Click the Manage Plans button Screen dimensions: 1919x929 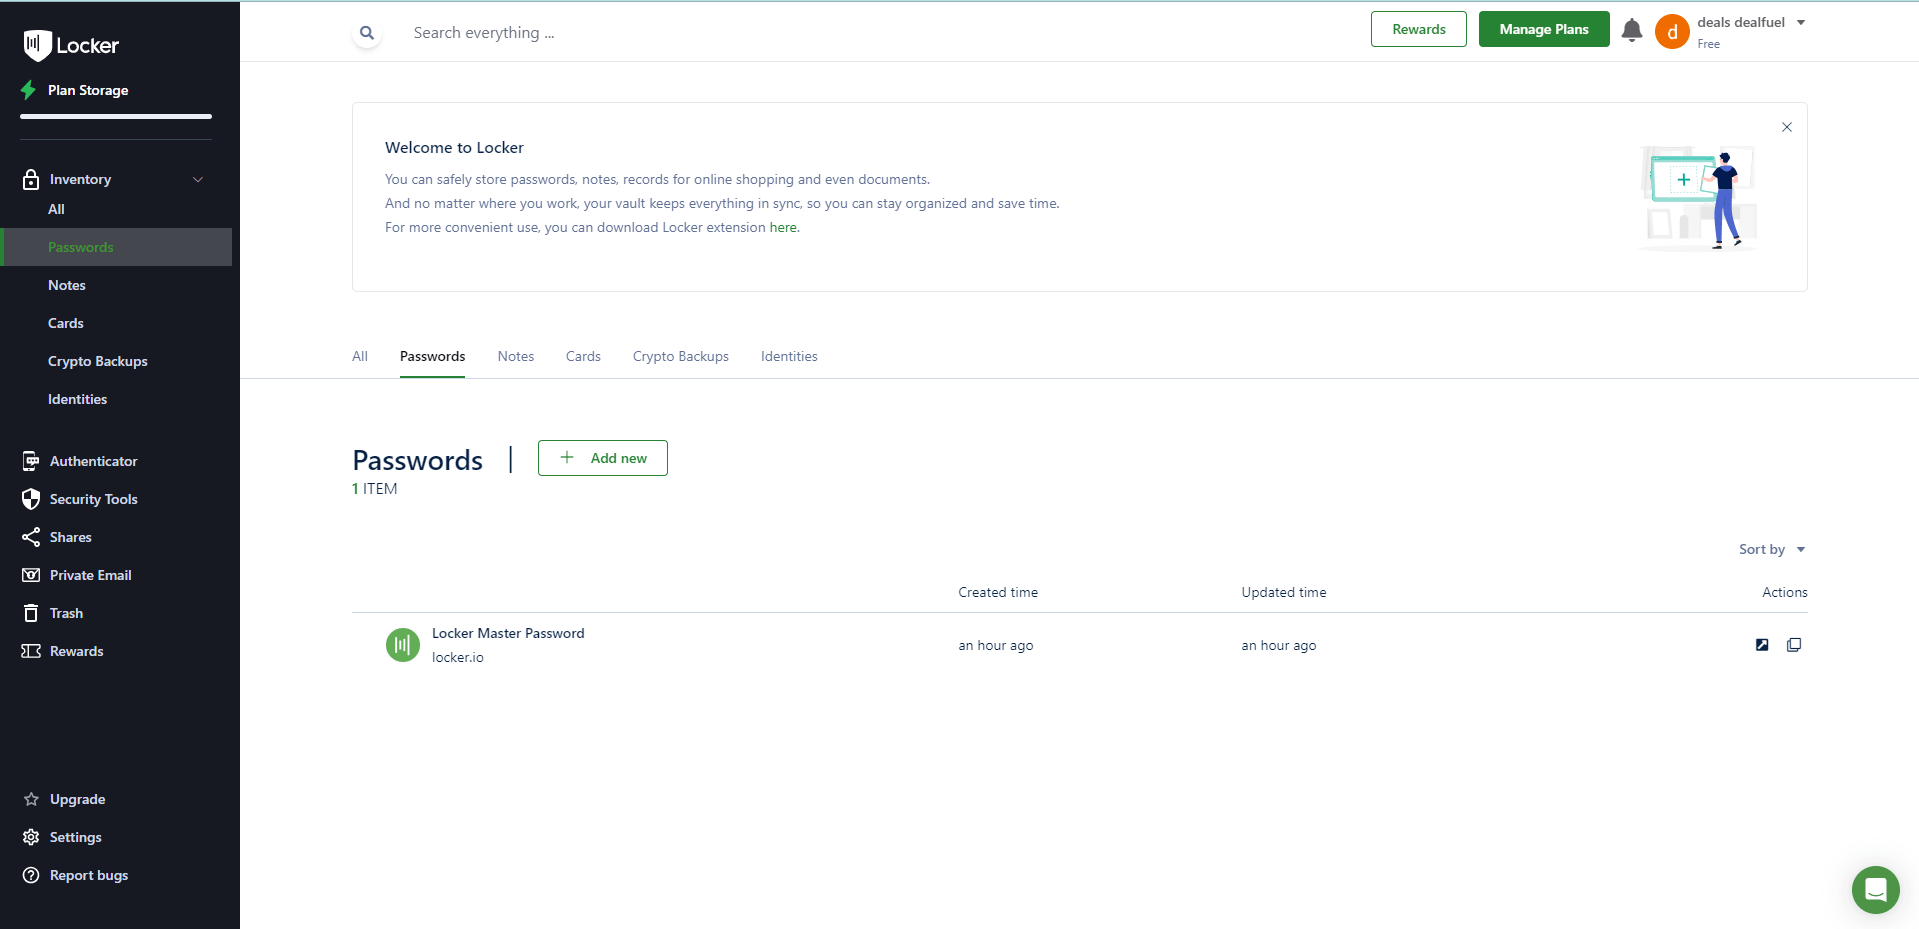1543,29
